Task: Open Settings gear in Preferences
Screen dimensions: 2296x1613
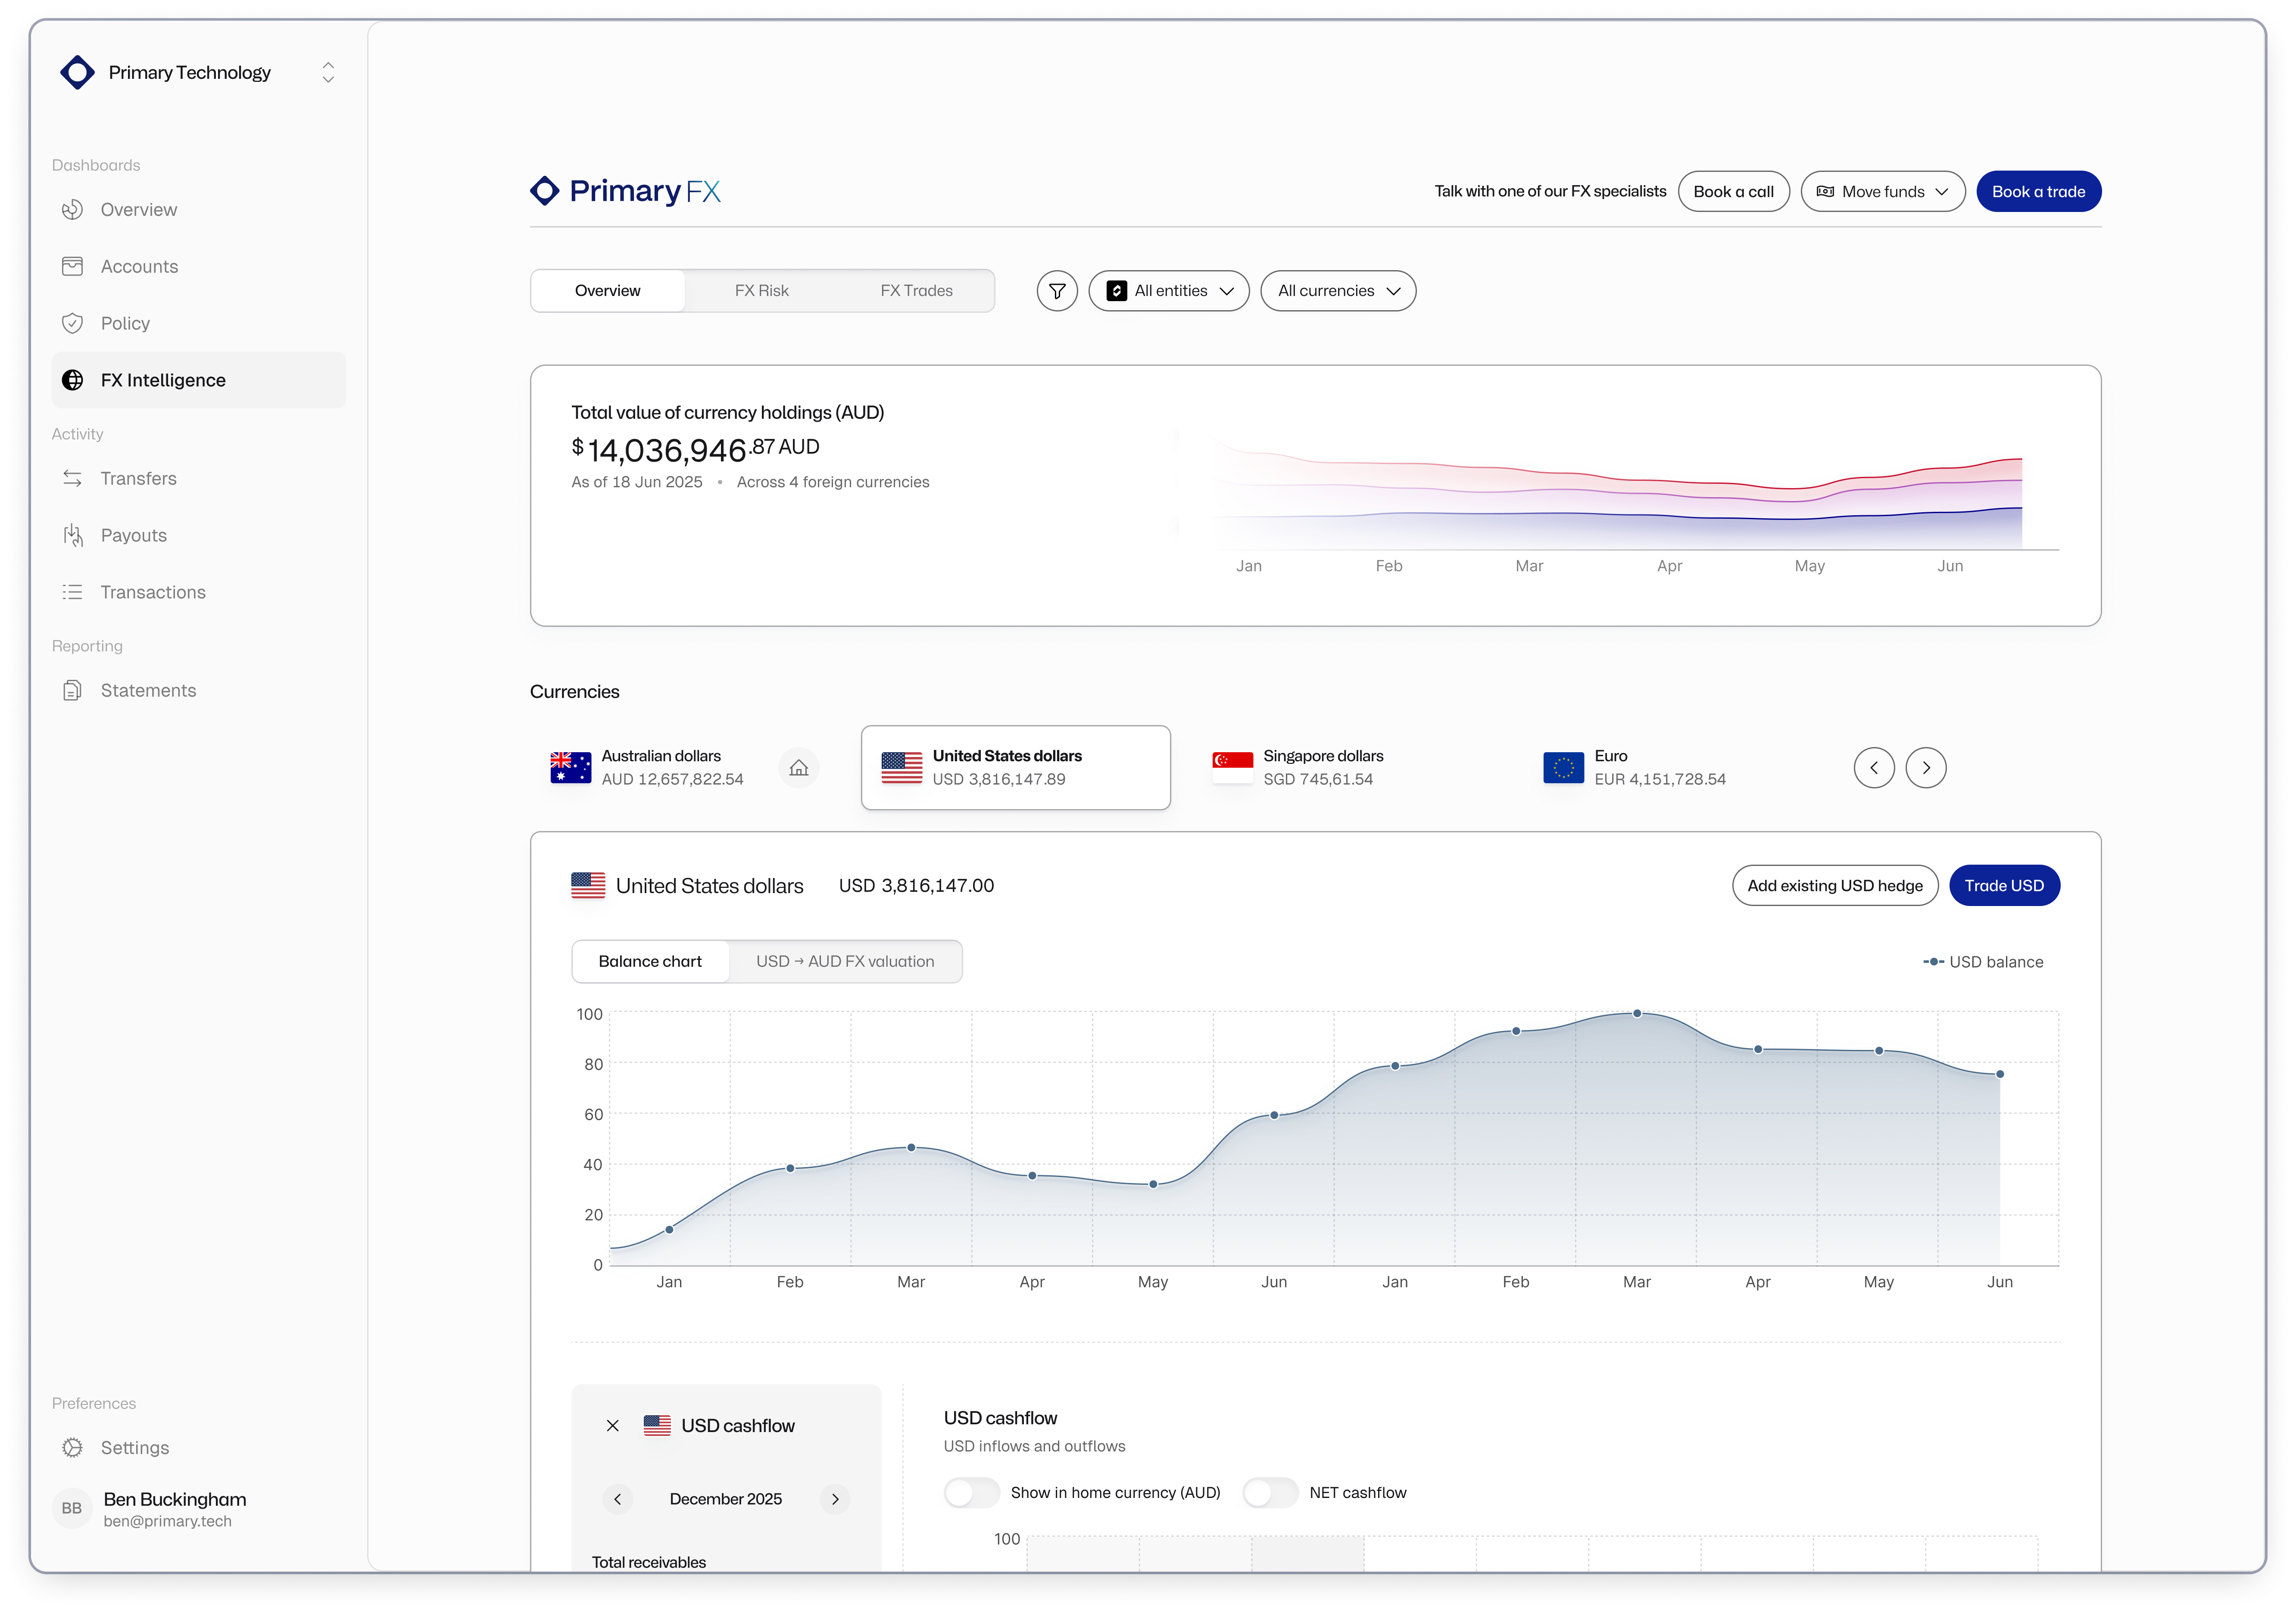Action: coord(134,1448)
